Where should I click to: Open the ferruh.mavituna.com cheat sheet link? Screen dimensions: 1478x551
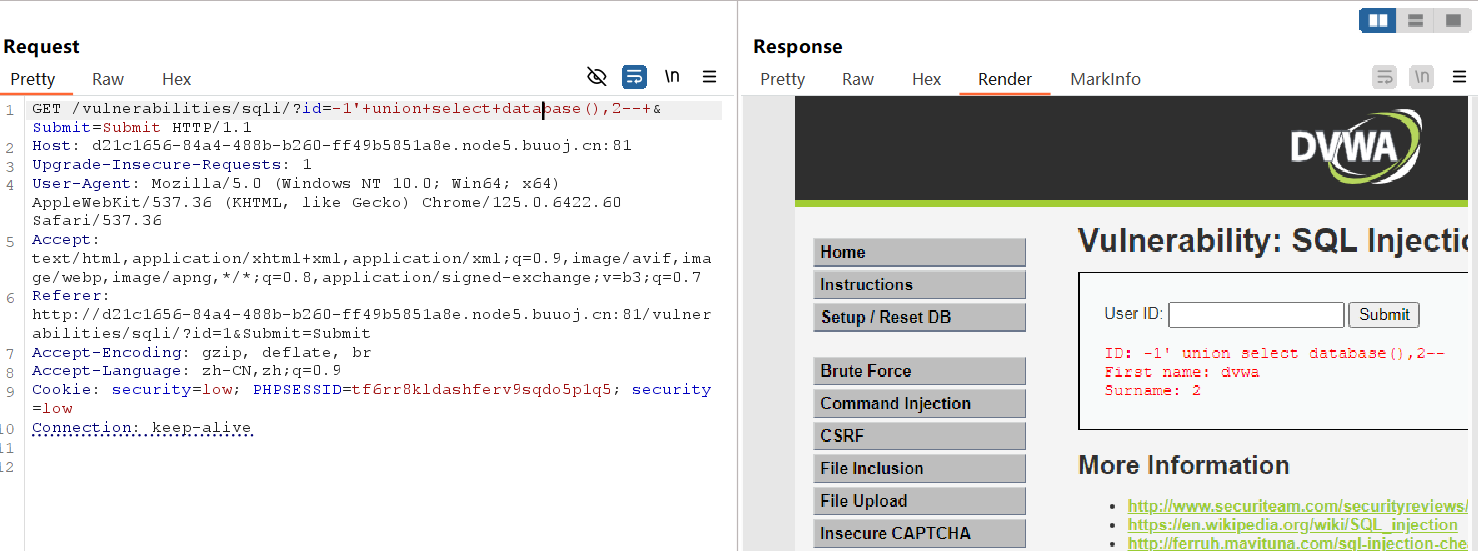point(1297,544)
